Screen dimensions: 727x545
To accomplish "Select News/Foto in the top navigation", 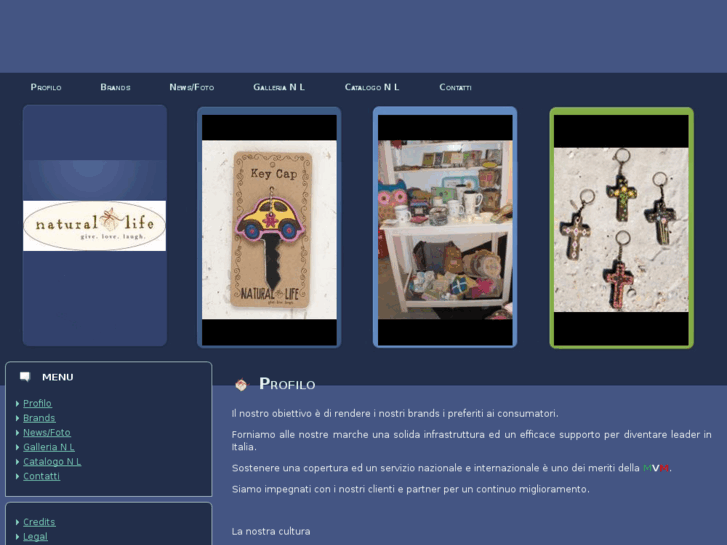I will pos(191,87).
